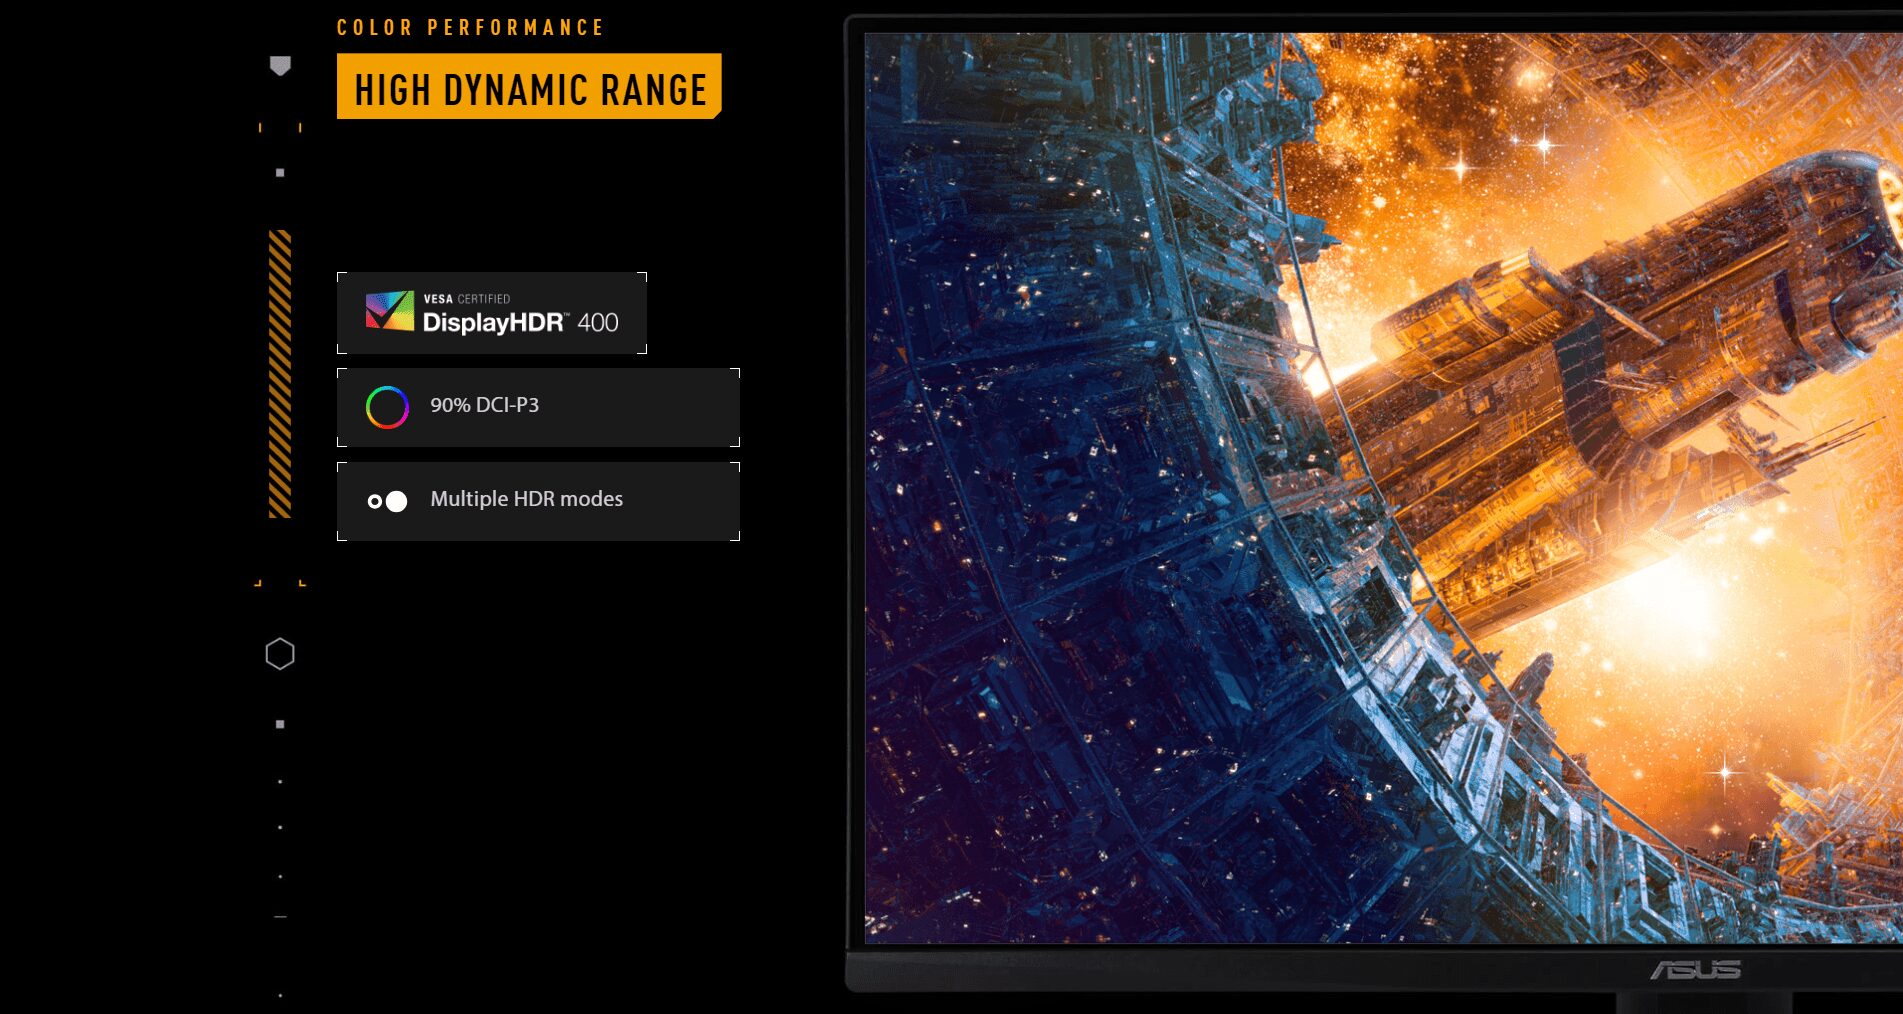Click the COLOR PERFORMANCE label
The image size is (1903, 1014).
click(470, 28)
